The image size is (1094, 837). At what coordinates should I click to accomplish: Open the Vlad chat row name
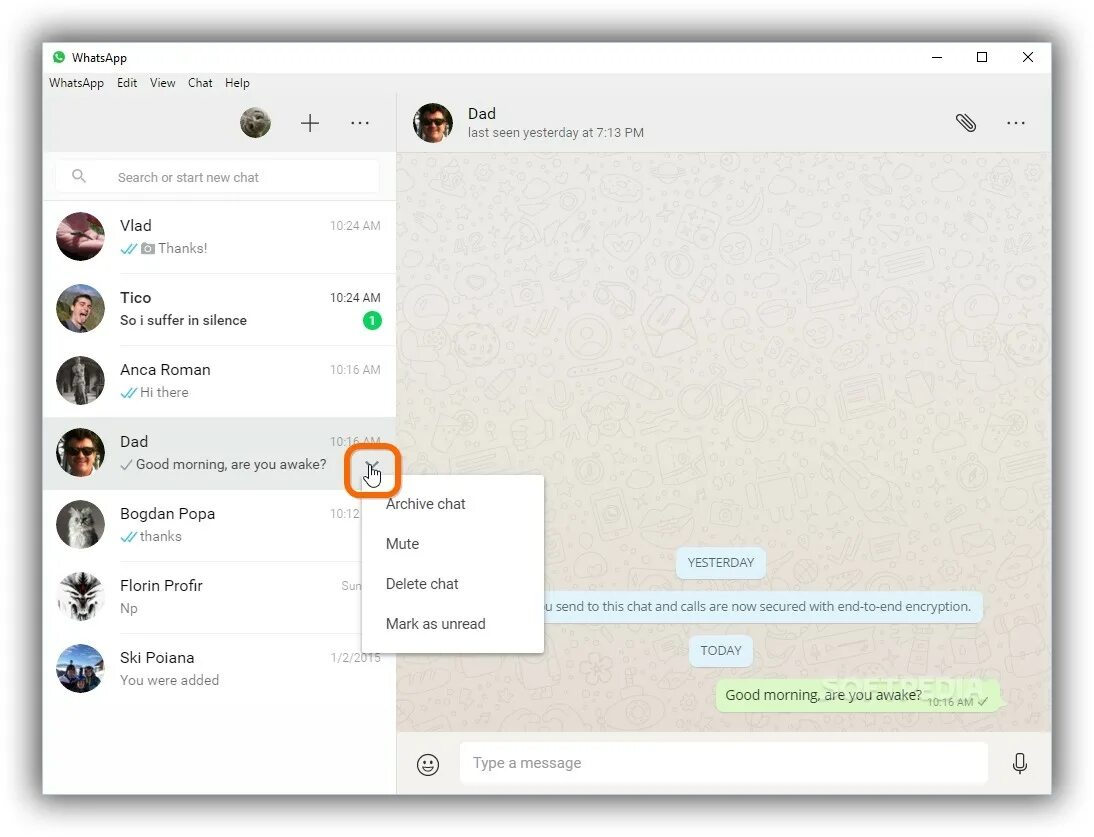(x=135, y=226)
